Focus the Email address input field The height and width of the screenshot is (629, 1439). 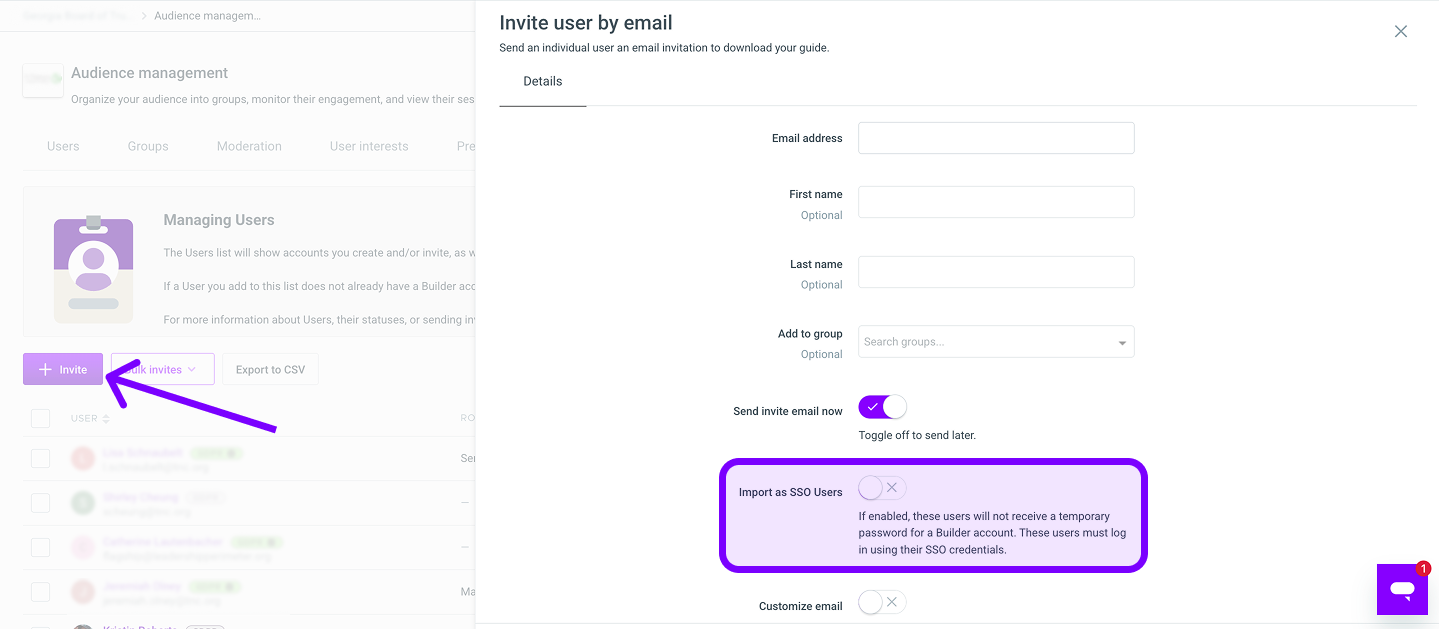[x=996, y=138]
